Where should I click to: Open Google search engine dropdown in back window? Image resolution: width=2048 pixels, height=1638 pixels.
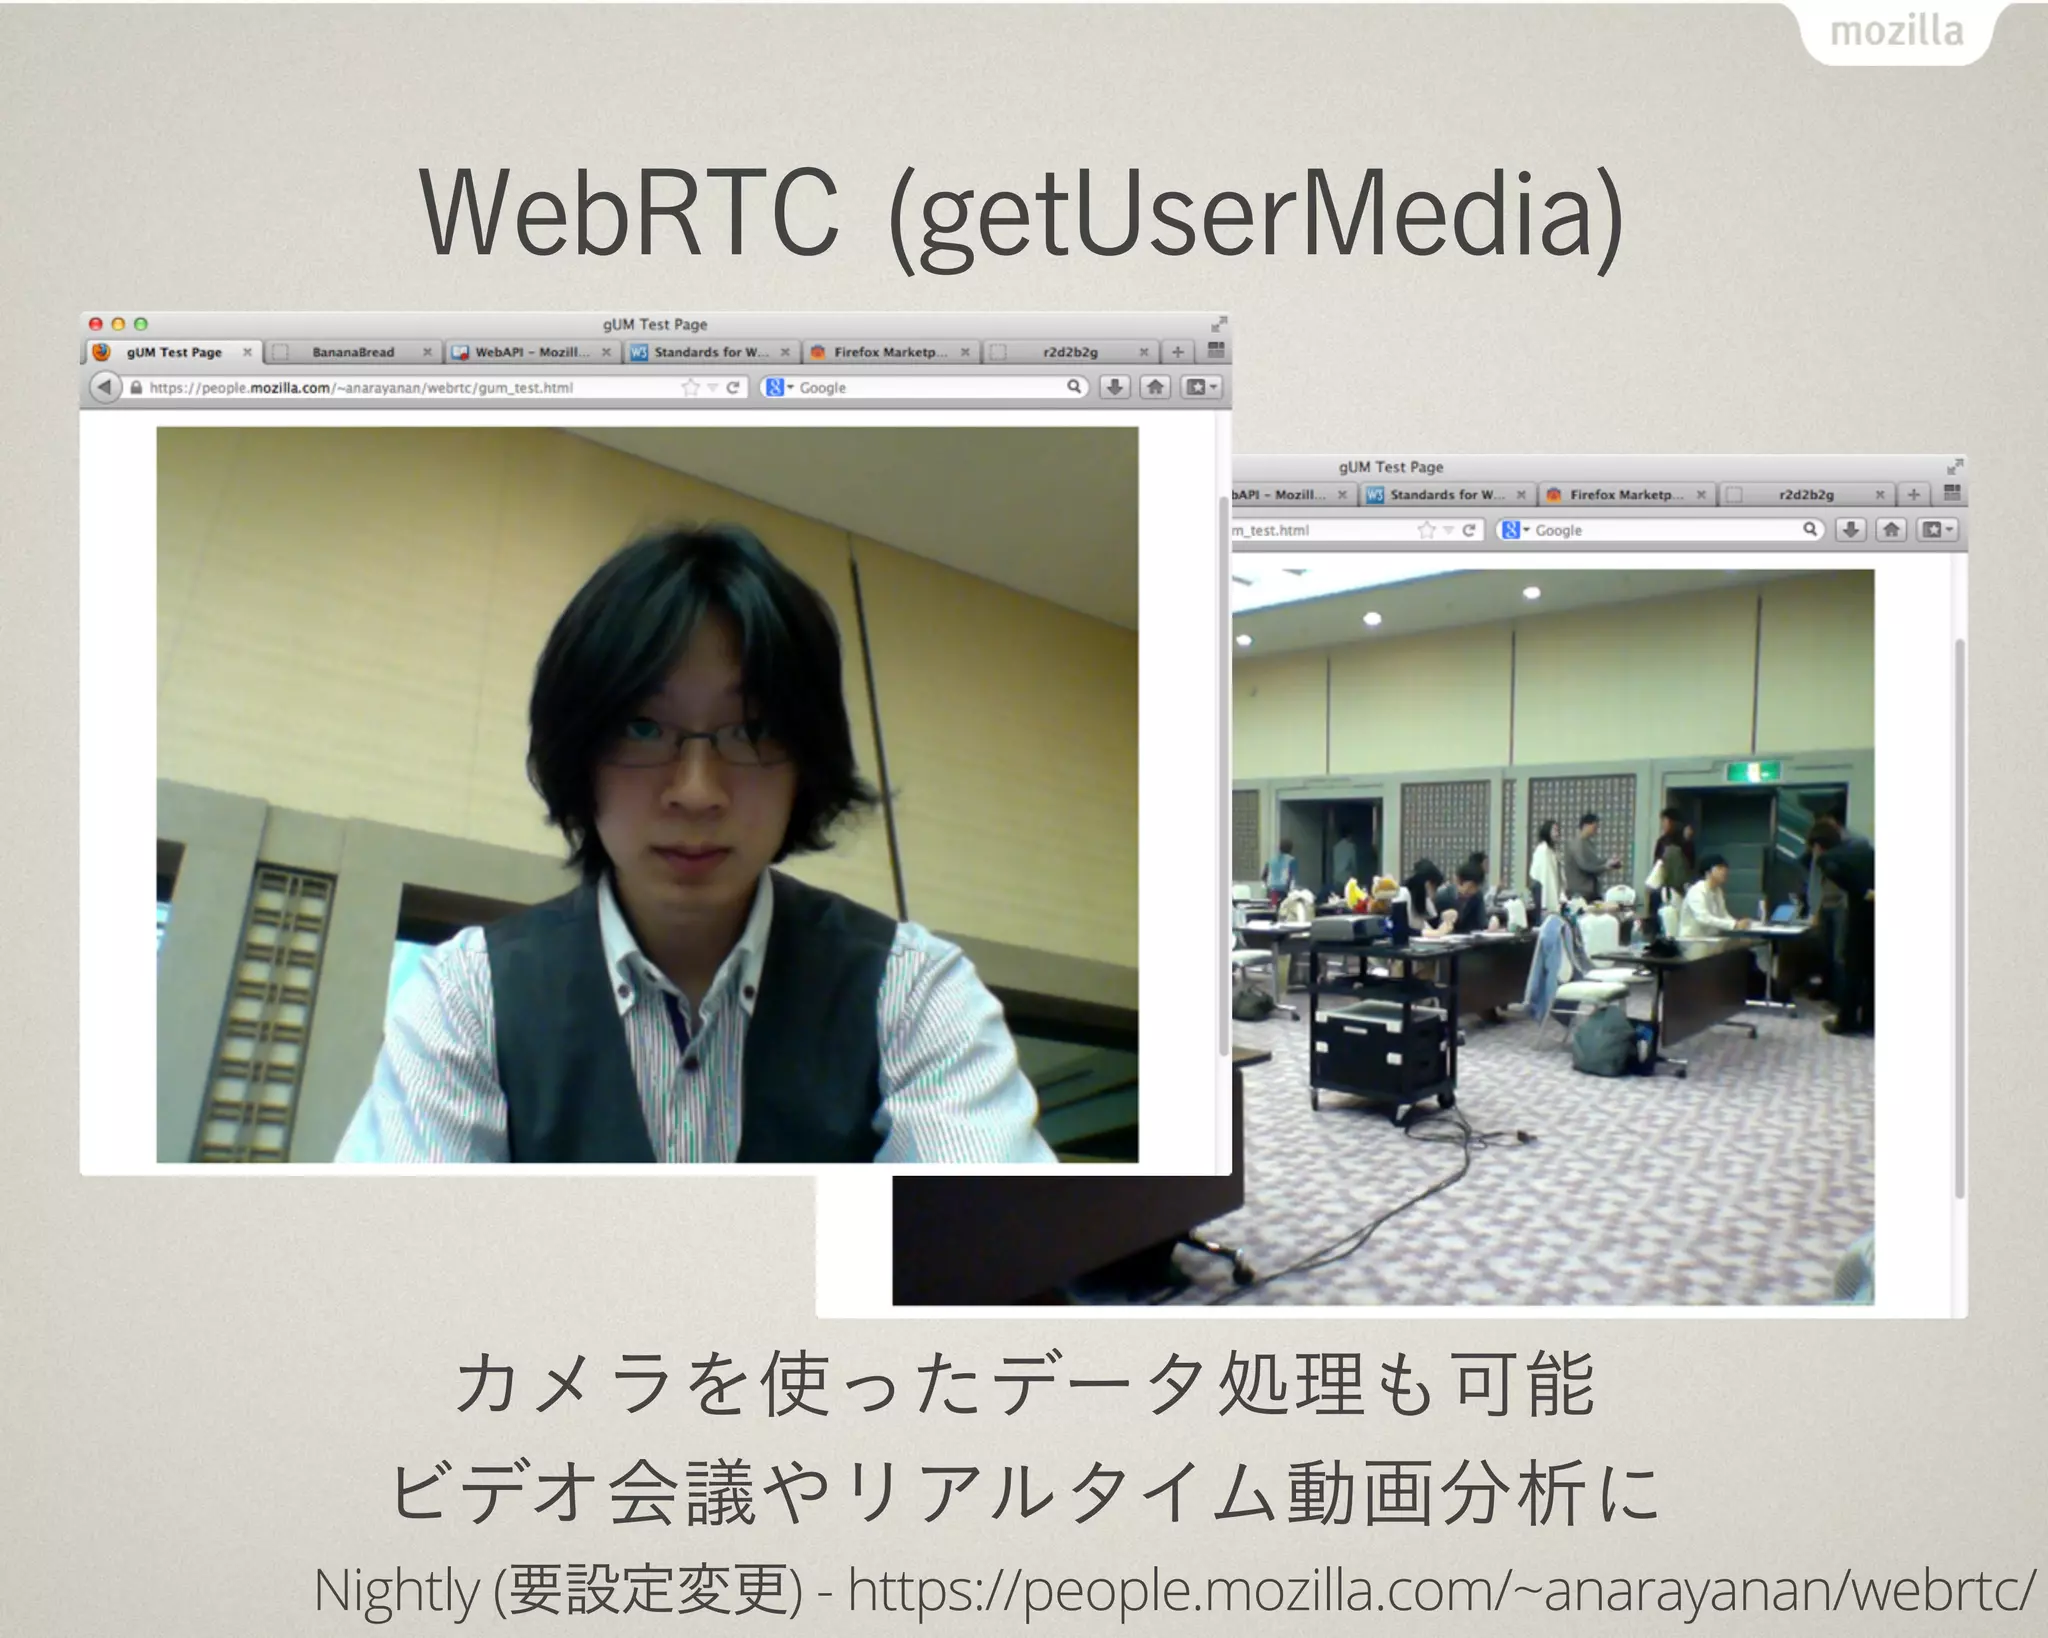pyautogui.click(x=1516, y=530)
